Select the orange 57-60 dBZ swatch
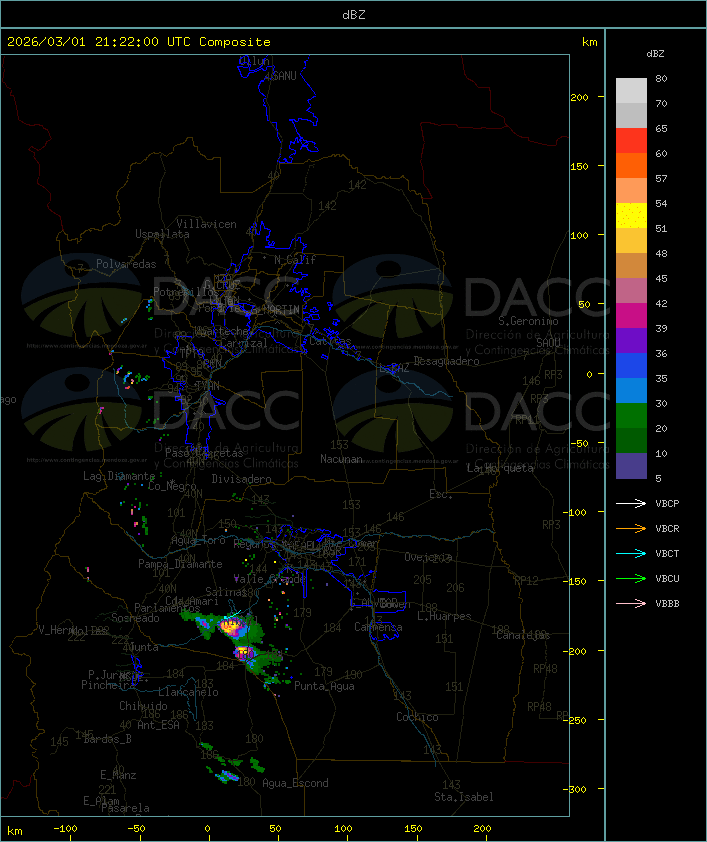This screenshot has width=707, height=842. tap(631, 165)
